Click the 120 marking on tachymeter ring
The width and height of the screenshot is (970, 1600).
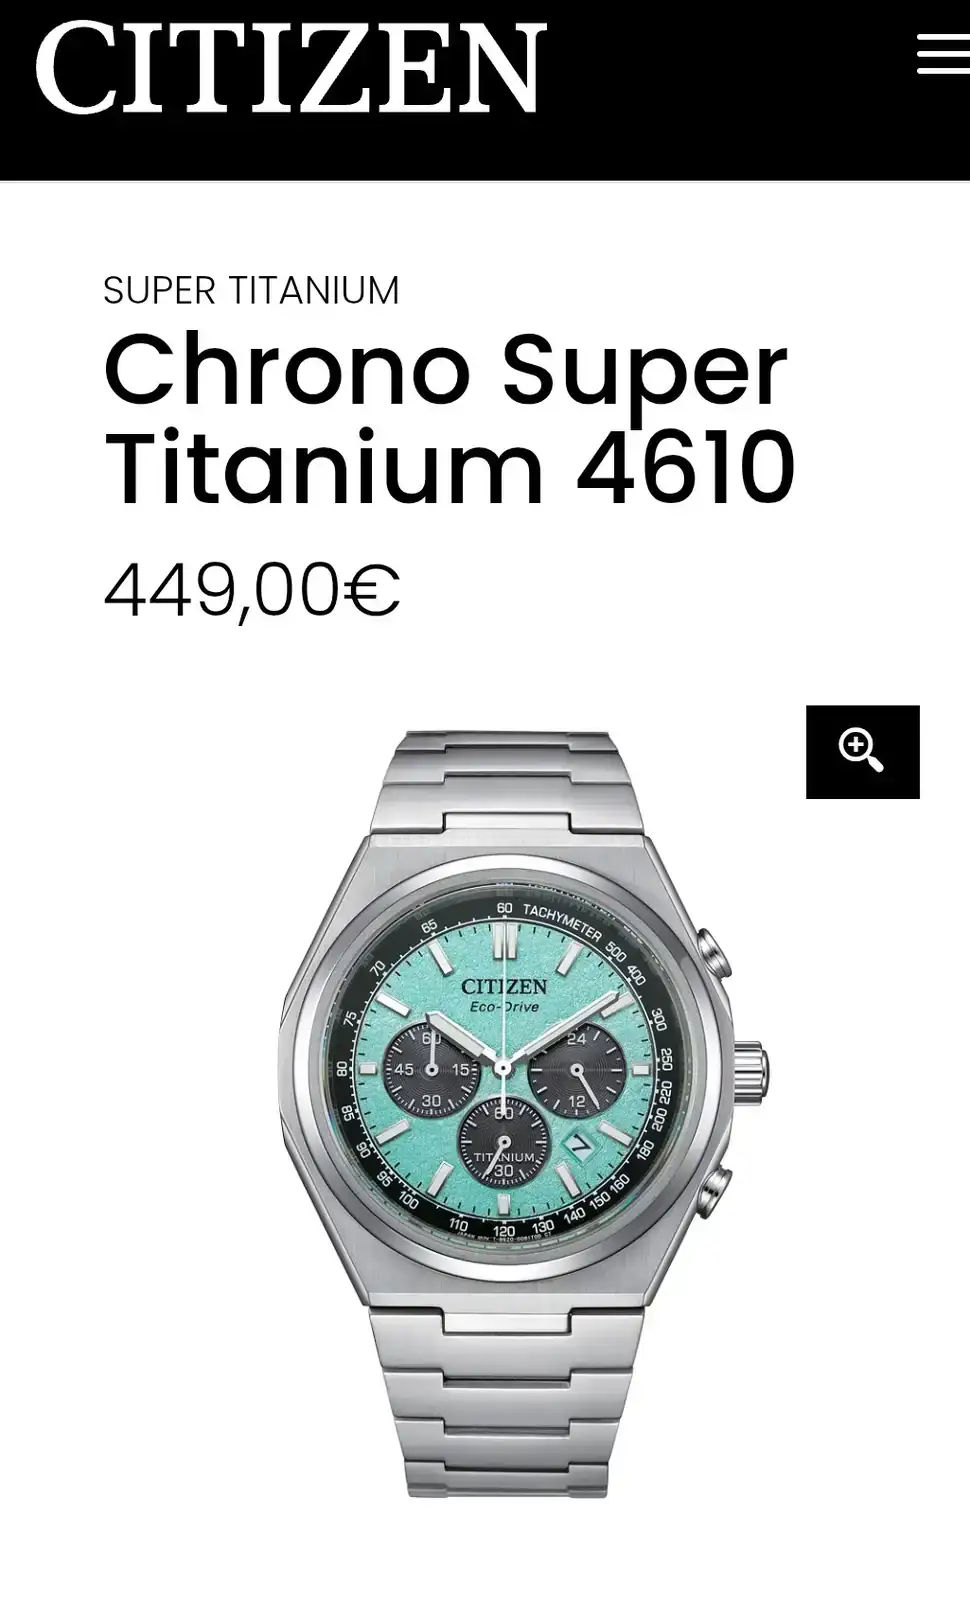(x=504, y=1230)
